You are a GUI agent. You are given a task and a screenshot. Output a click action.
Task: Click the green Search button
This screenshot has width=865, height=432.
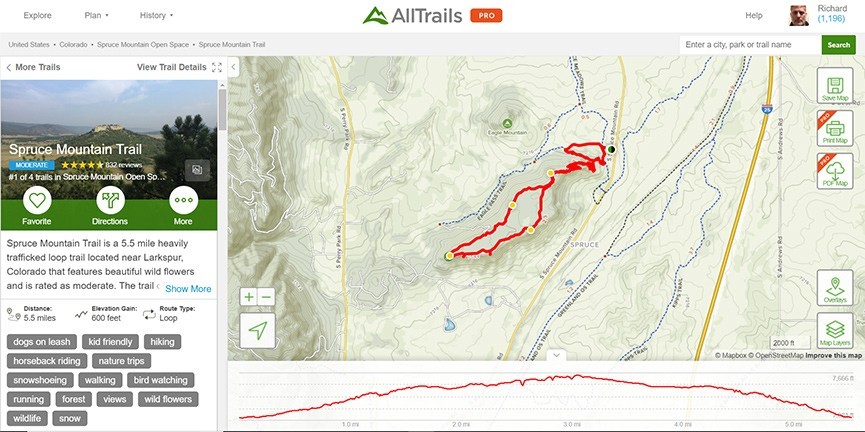[x=839, y=45]
